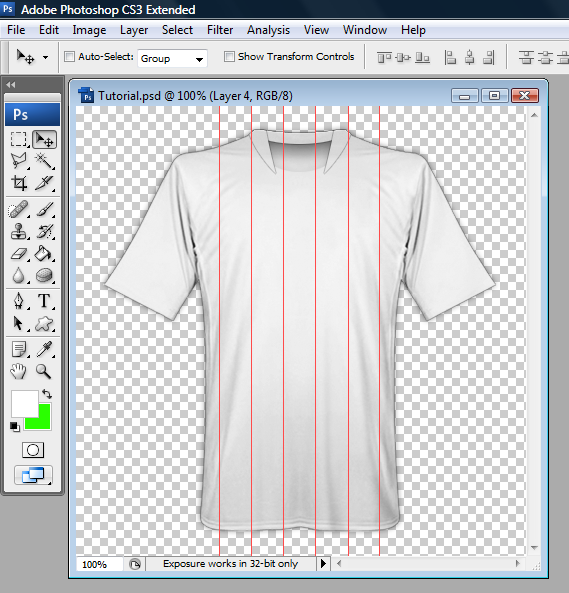Choose the Eyedropper tool
The height and width of the screenshot is (593, 569).
tap(44, 349)
